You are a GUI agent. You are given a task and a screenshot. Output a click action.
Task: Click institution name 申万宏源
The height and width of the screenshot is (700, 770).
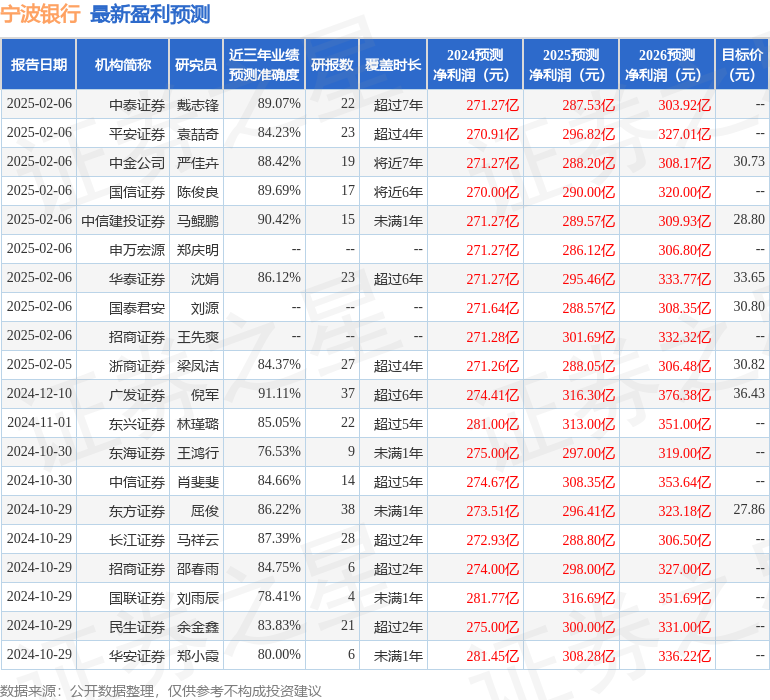click(x=137, y=250)
